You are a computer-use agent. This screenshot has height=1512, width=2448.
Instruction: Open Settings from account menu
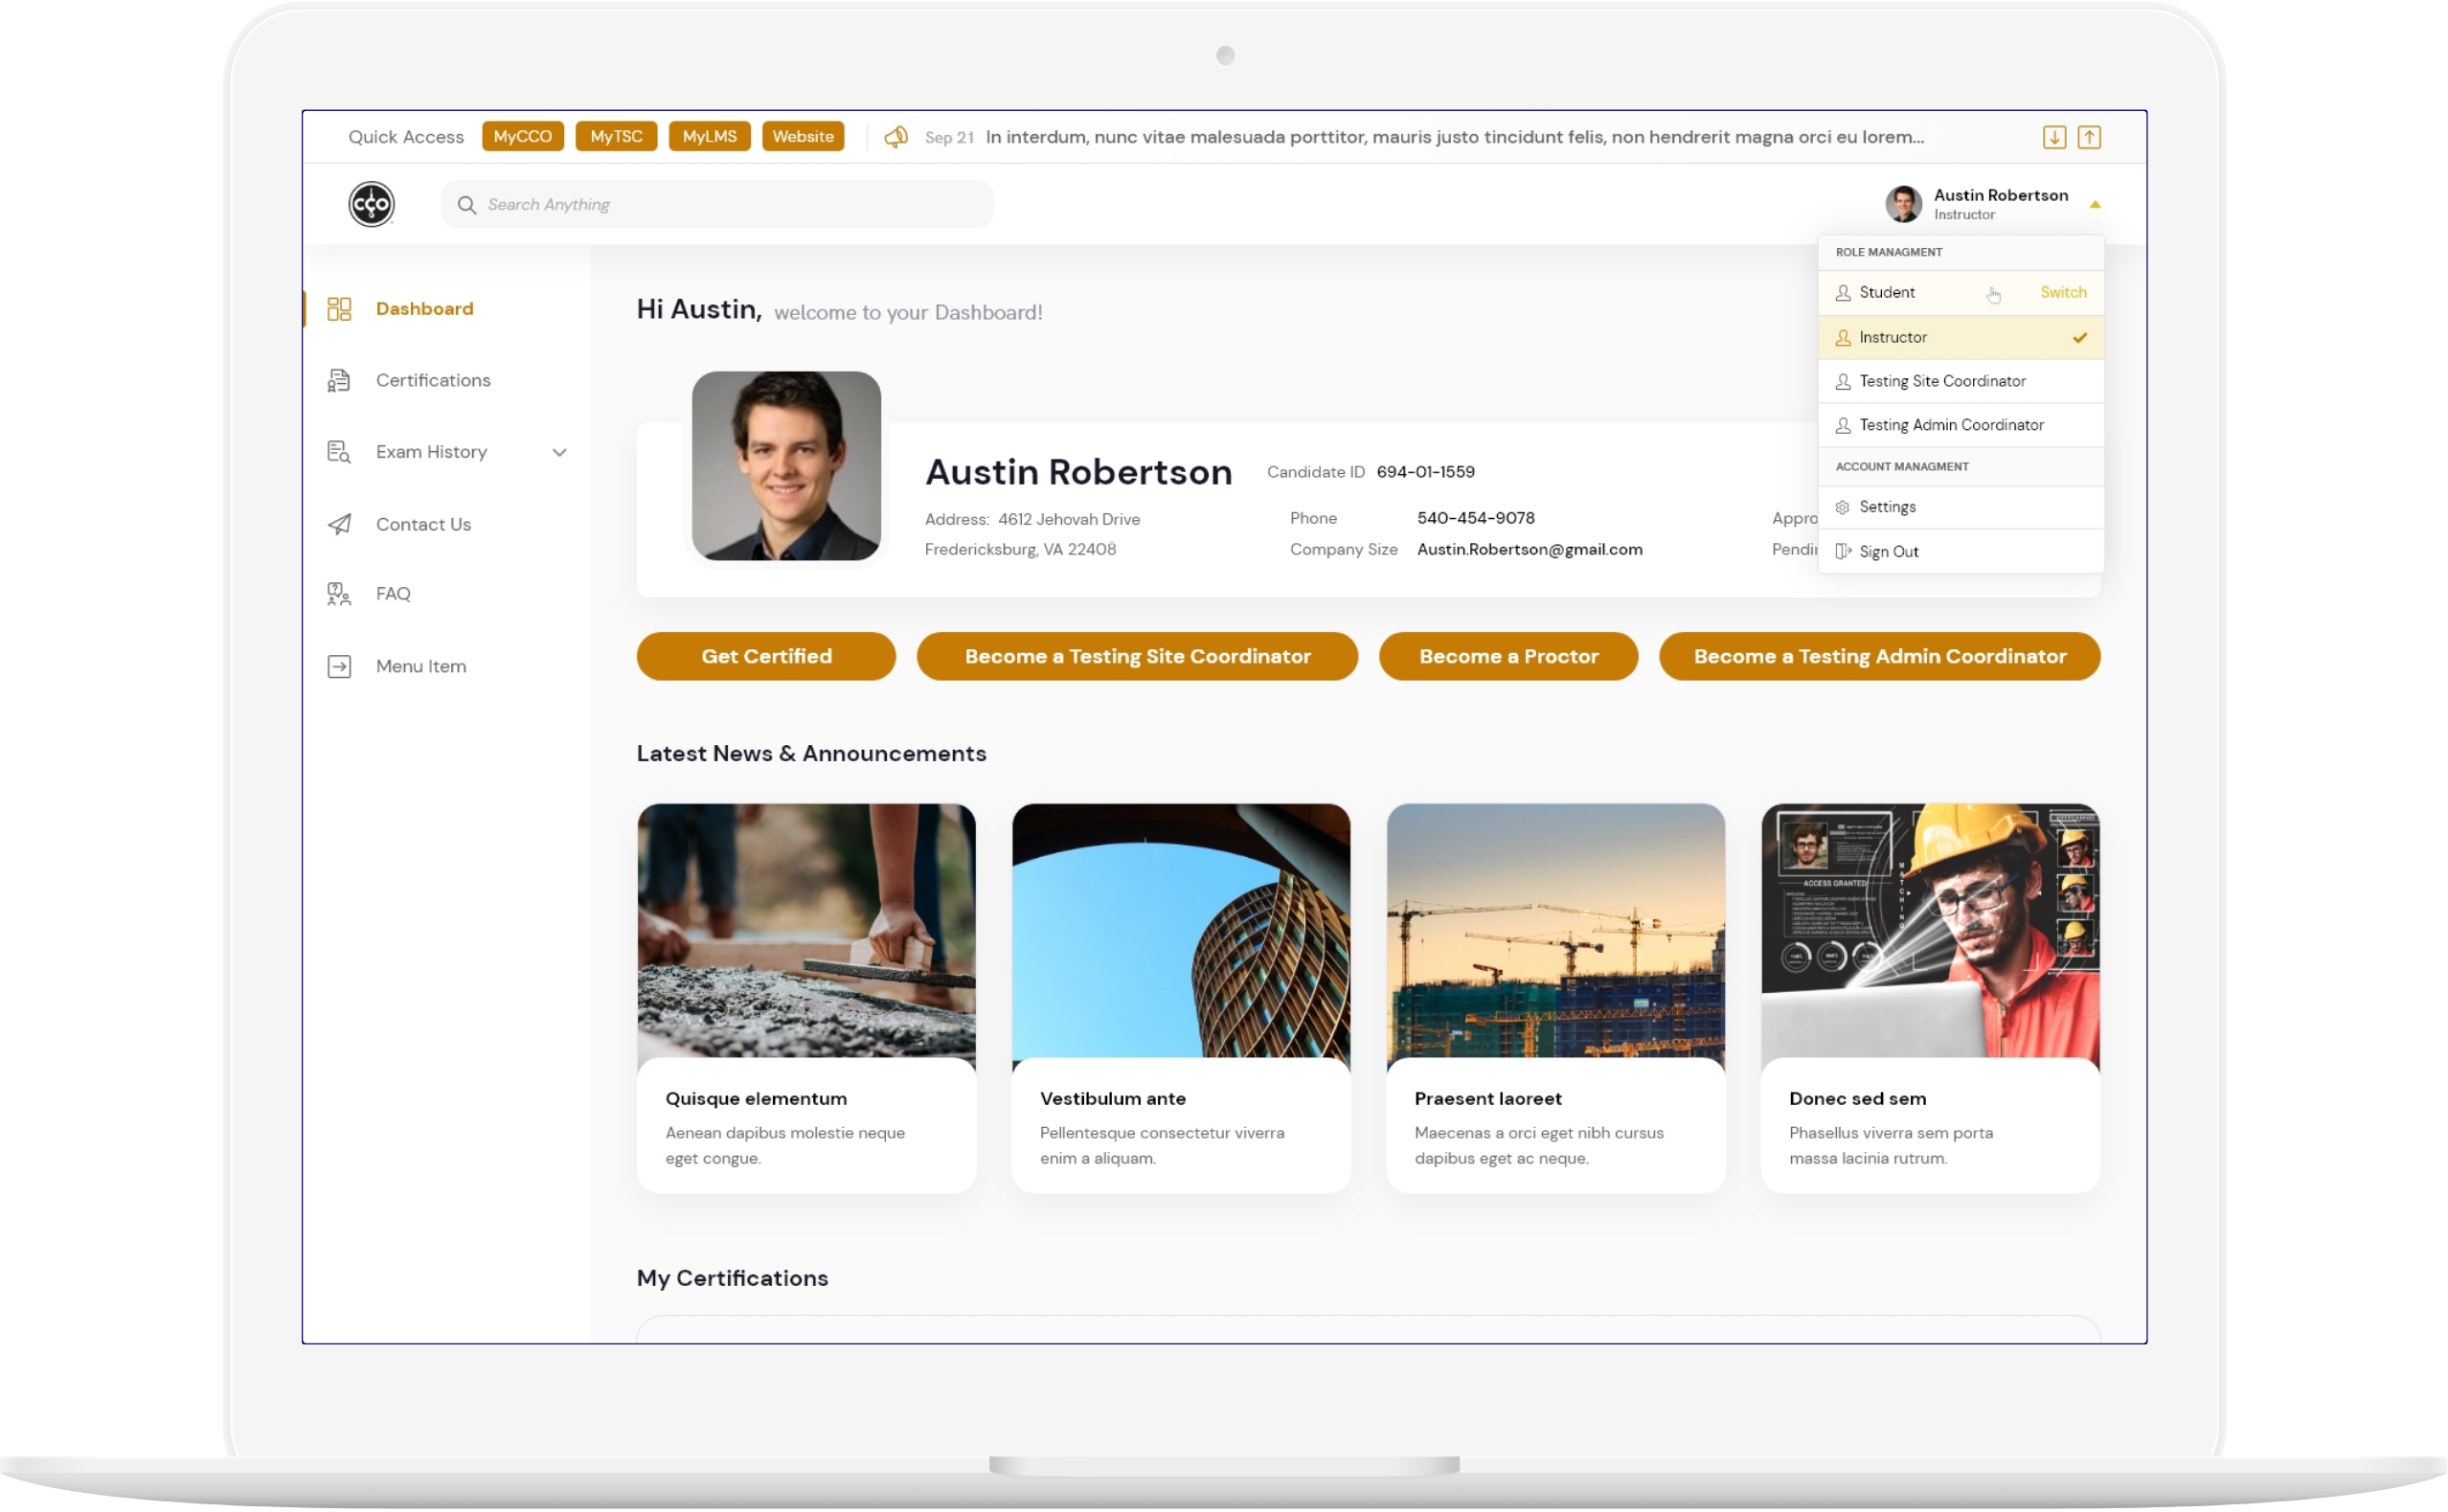tap(1887, 507)
